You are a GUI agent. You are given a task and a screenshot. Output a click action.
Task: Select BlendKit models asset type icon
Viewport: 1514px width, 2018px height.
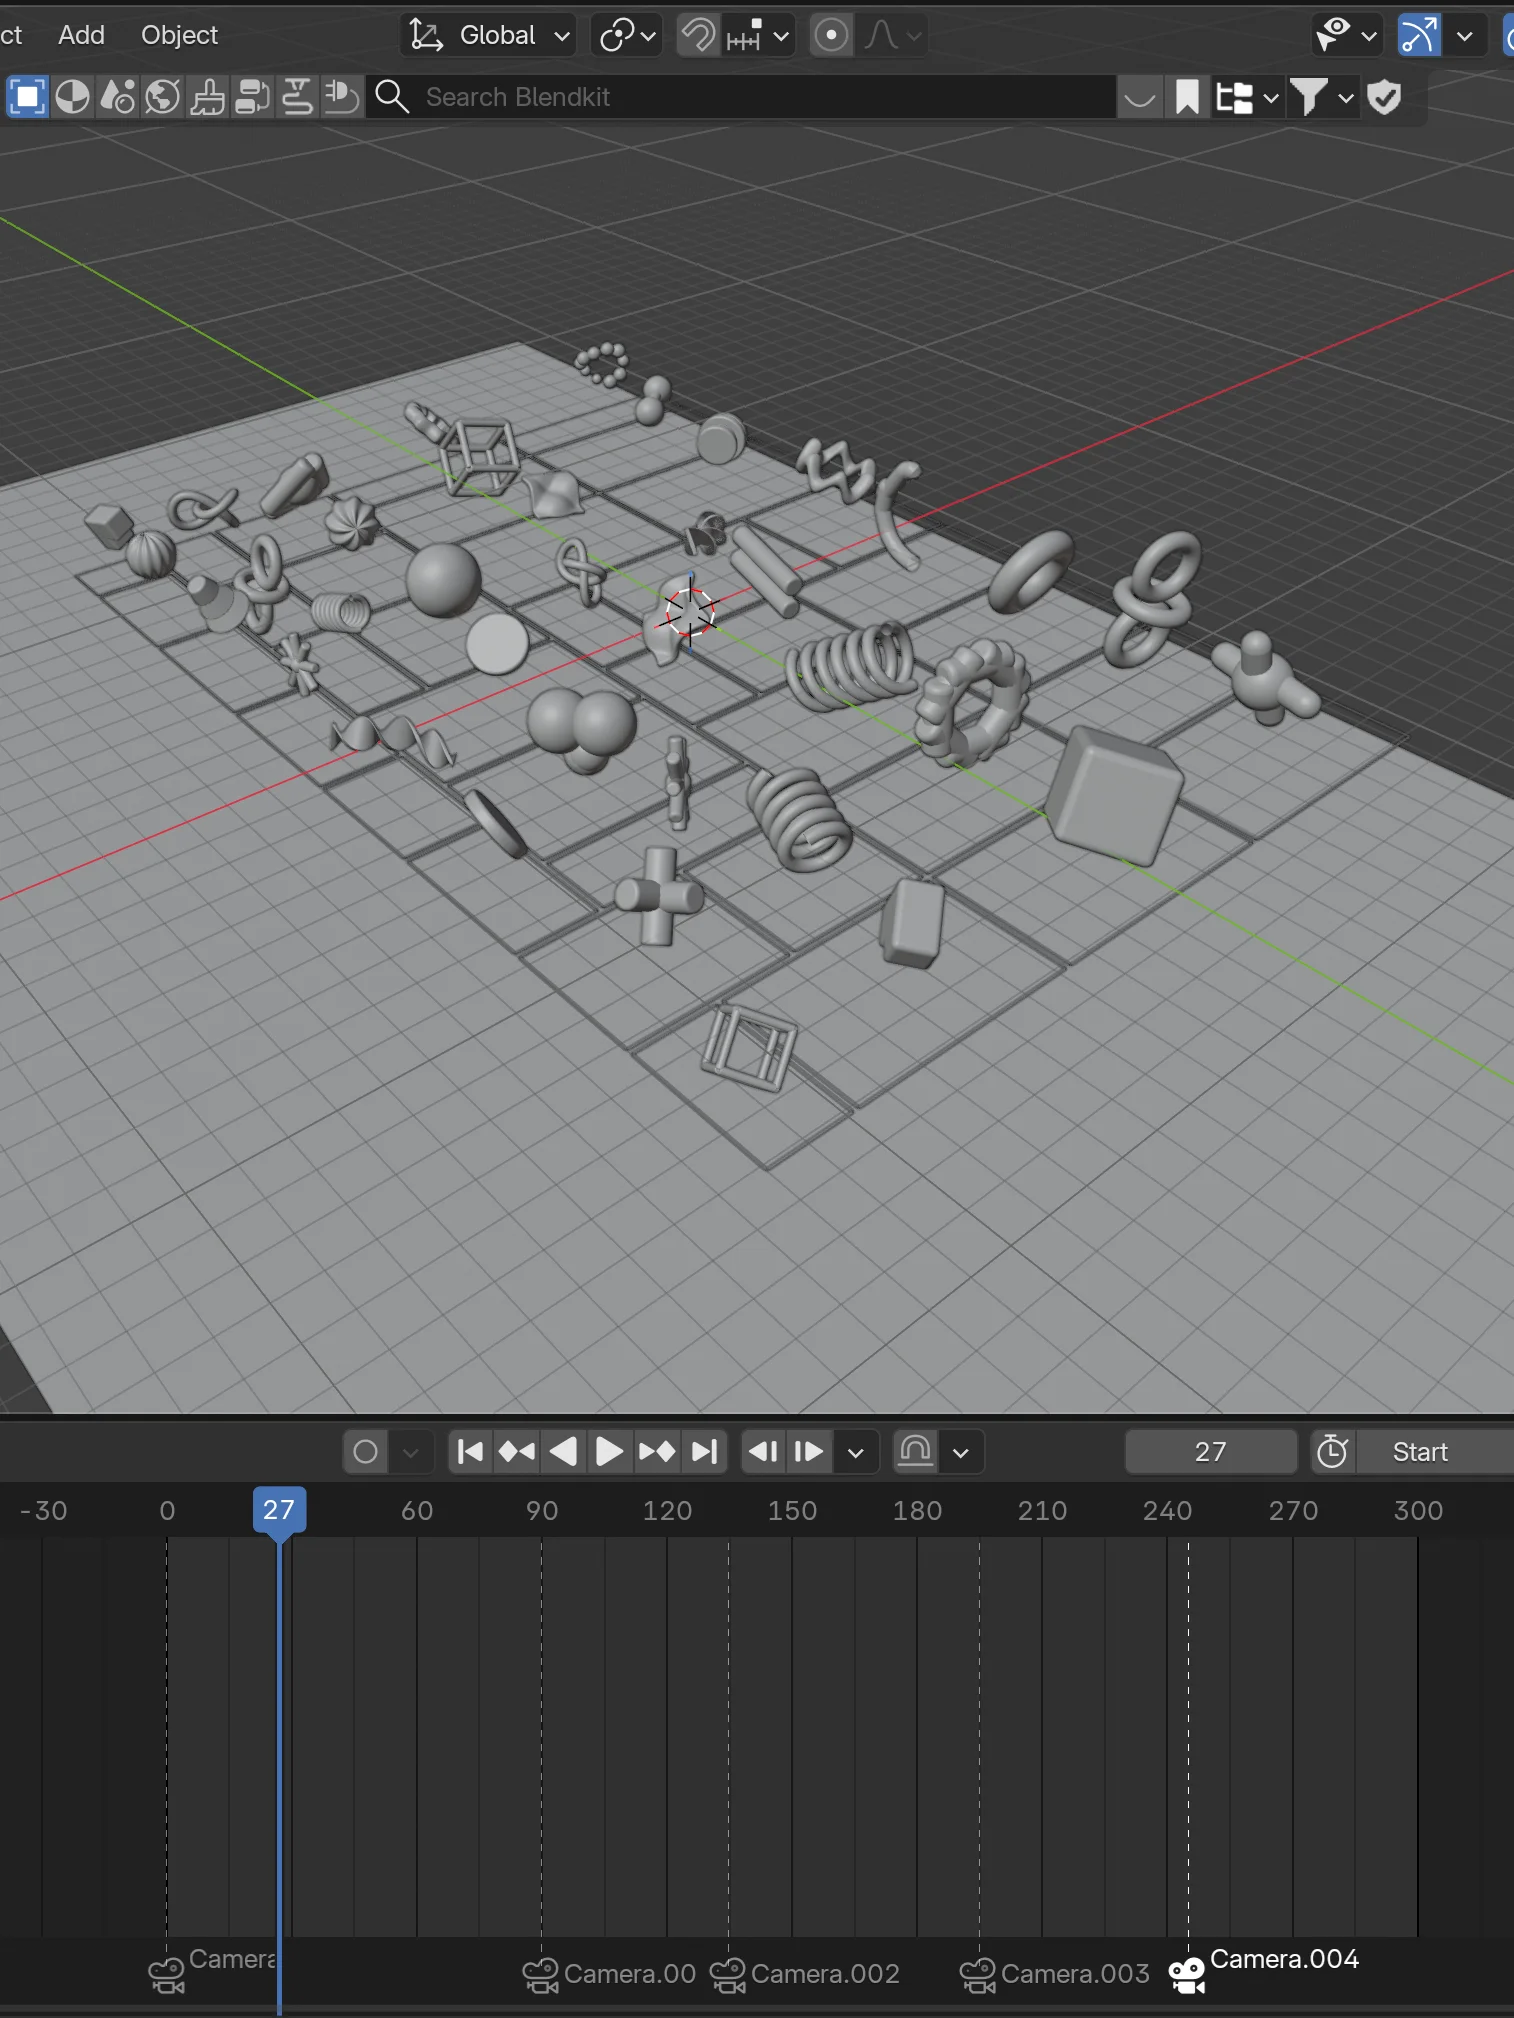click(27, 97)
